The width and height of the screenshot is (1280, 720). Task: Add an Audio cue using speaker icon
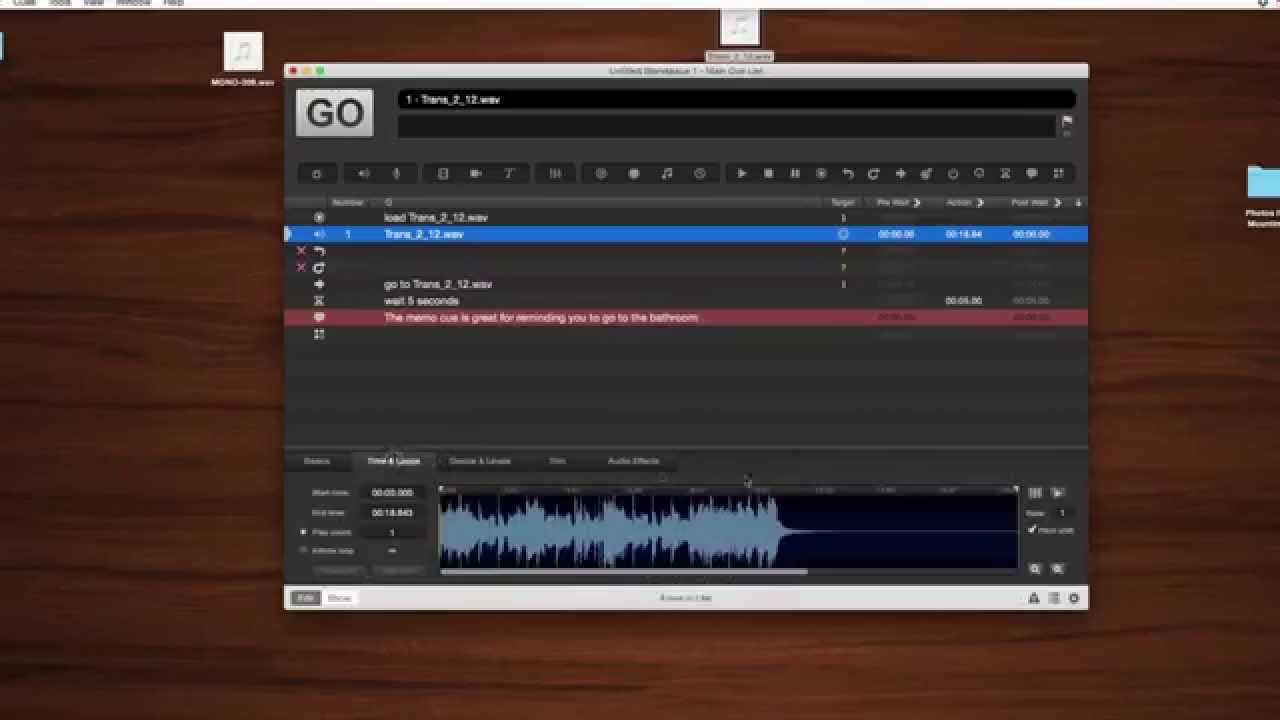[x=363, y=174]
